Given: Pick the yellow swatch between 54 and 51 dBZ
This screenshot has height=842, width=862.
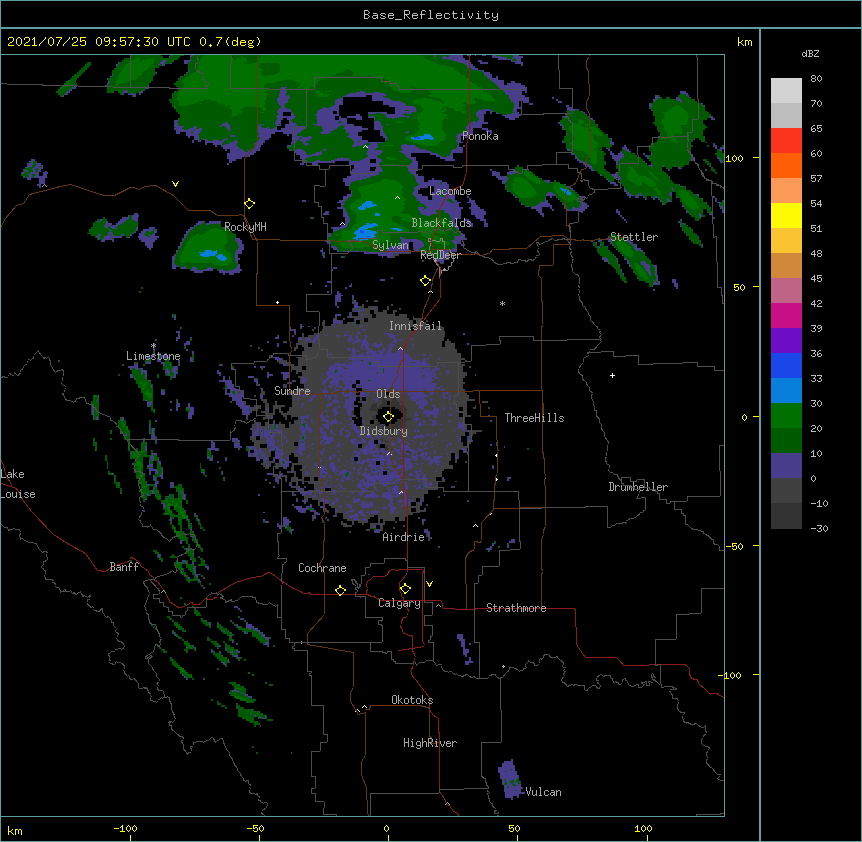Looking at the screenshot, I should (x=786, y=215).
